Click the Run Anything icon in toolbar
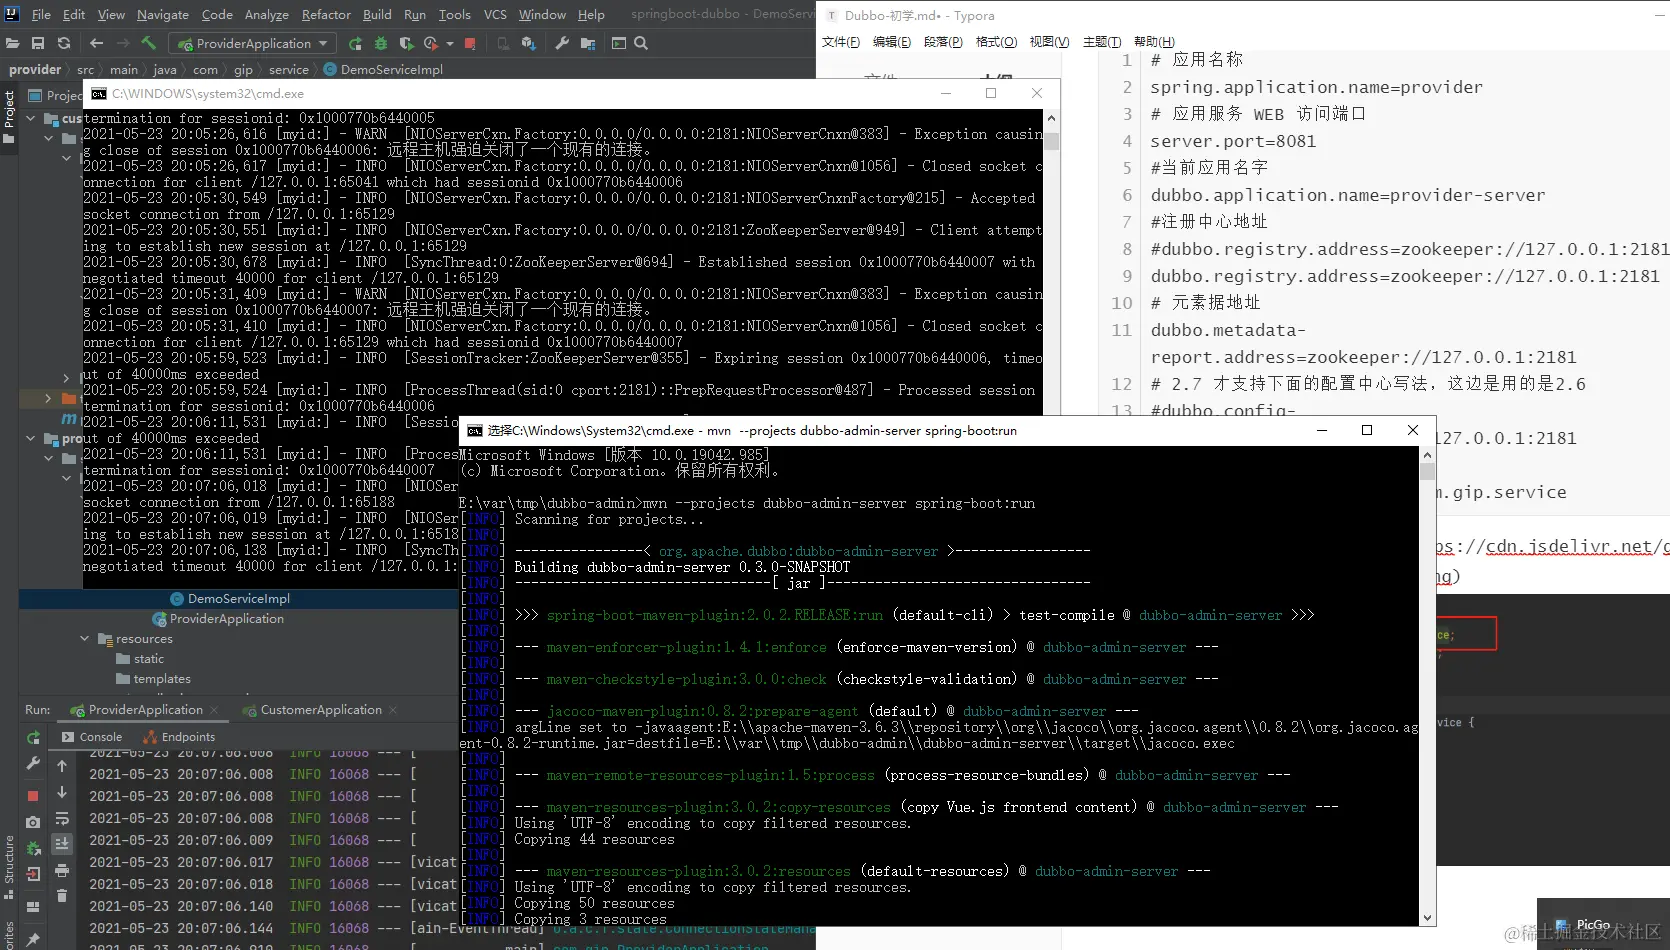Image resolution: width=1670 pixels, height=950 pixels. coord(619,43)
